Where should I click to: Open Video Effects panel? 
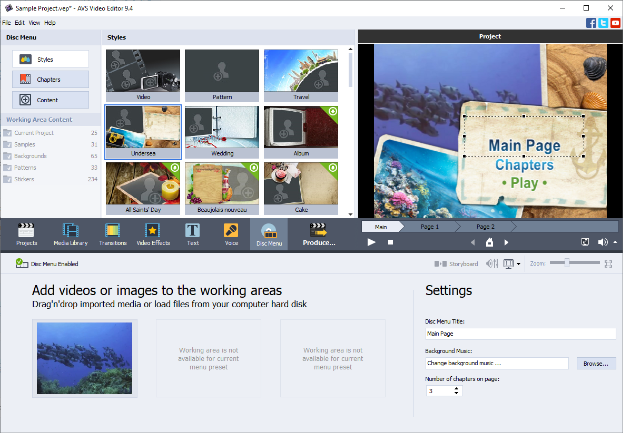click(153, 234)
